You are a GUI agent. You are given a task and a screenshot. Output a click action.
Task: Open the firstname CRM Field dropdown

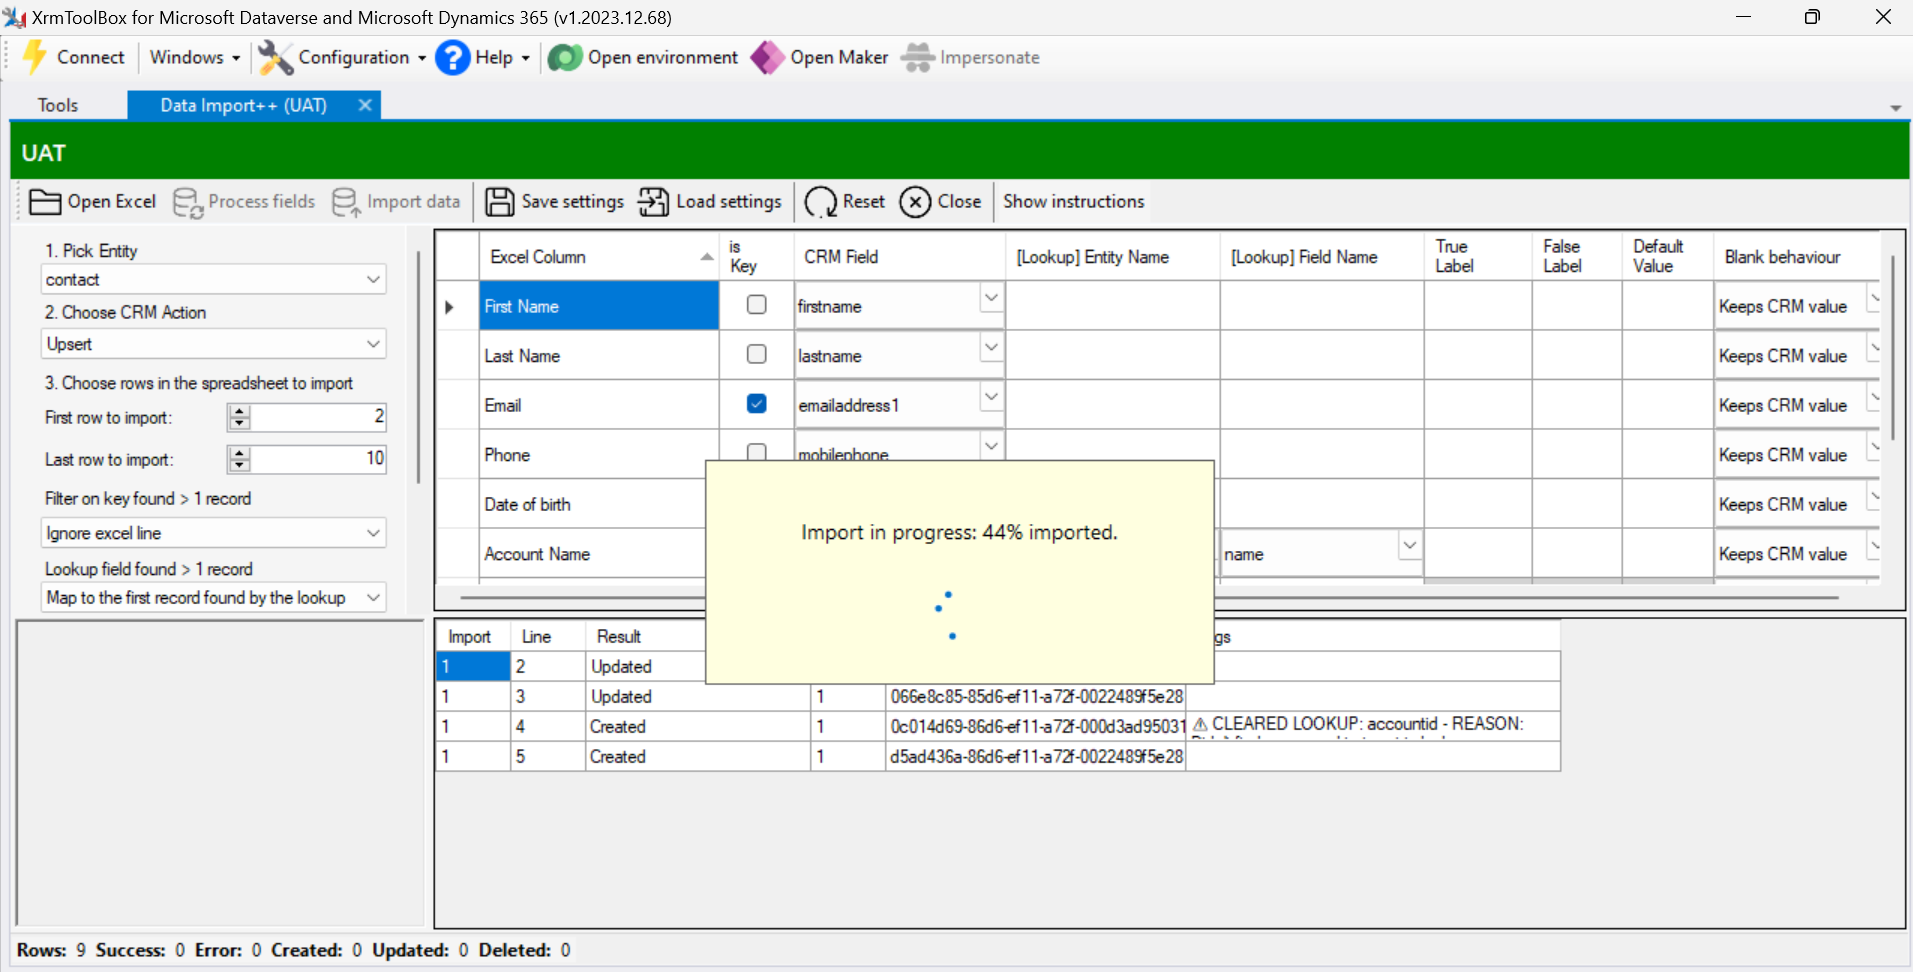(990, 297)
